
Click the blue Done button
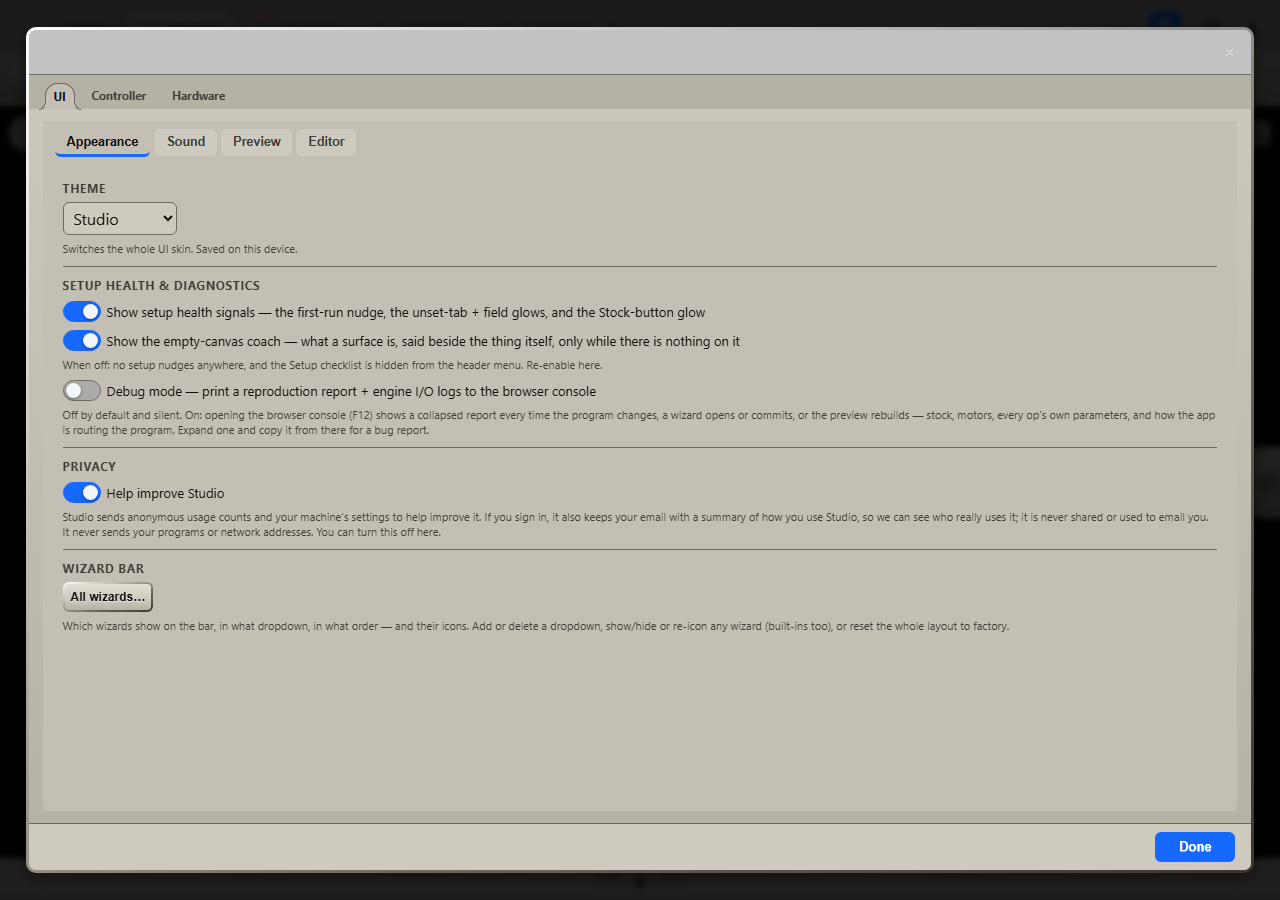1195,847
